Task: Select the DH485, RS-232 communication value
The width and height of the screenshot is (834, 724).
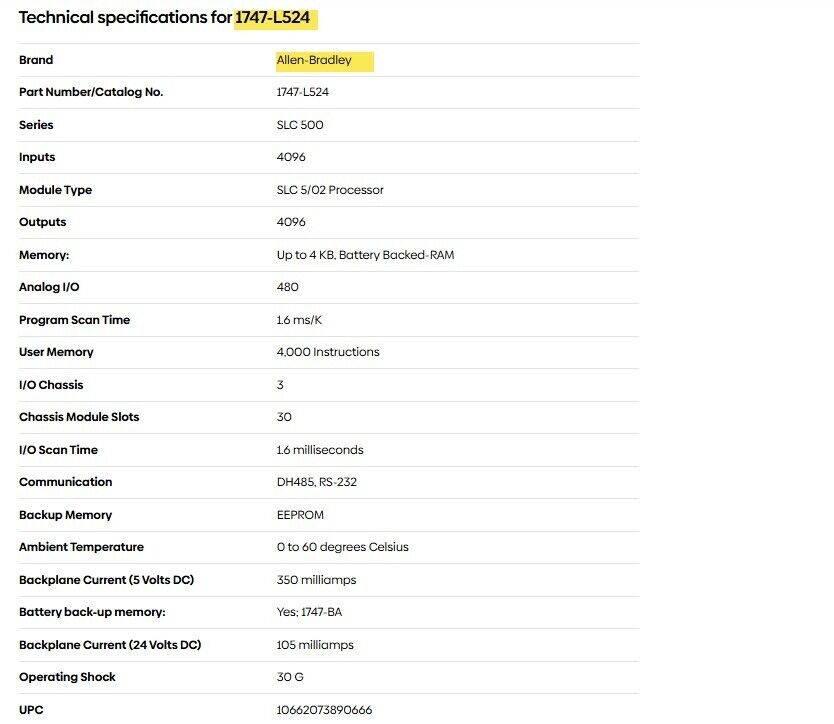Action: pos(317,482)
